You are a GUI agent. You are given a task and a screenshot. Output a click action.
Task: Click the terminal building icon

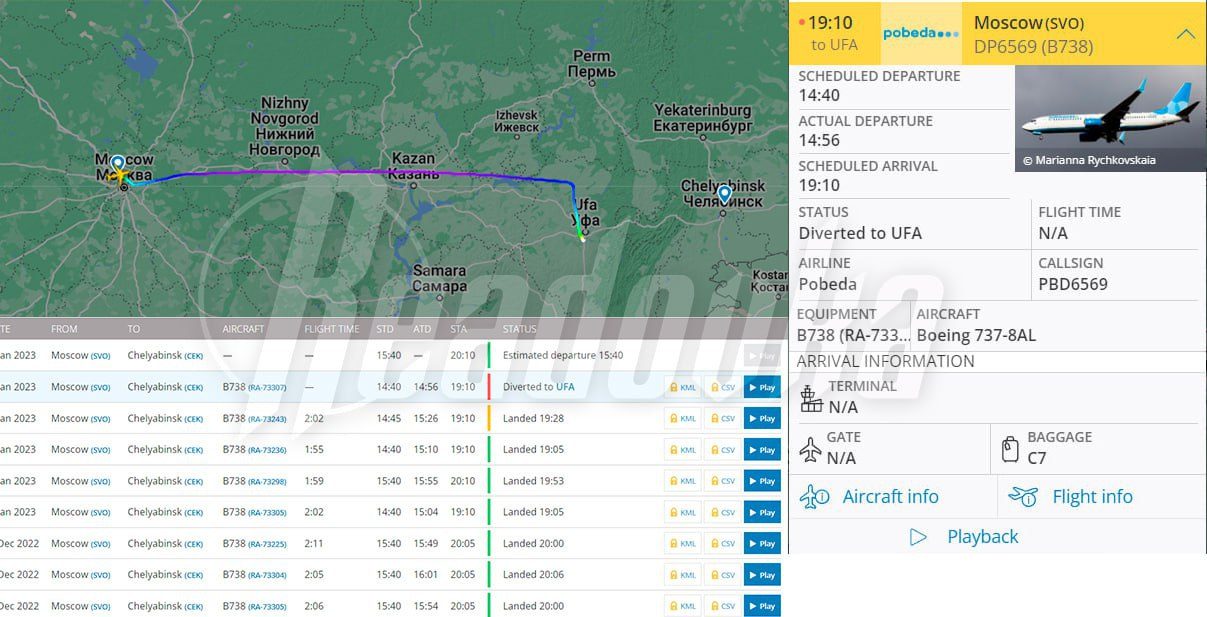[x=811, y=399]
